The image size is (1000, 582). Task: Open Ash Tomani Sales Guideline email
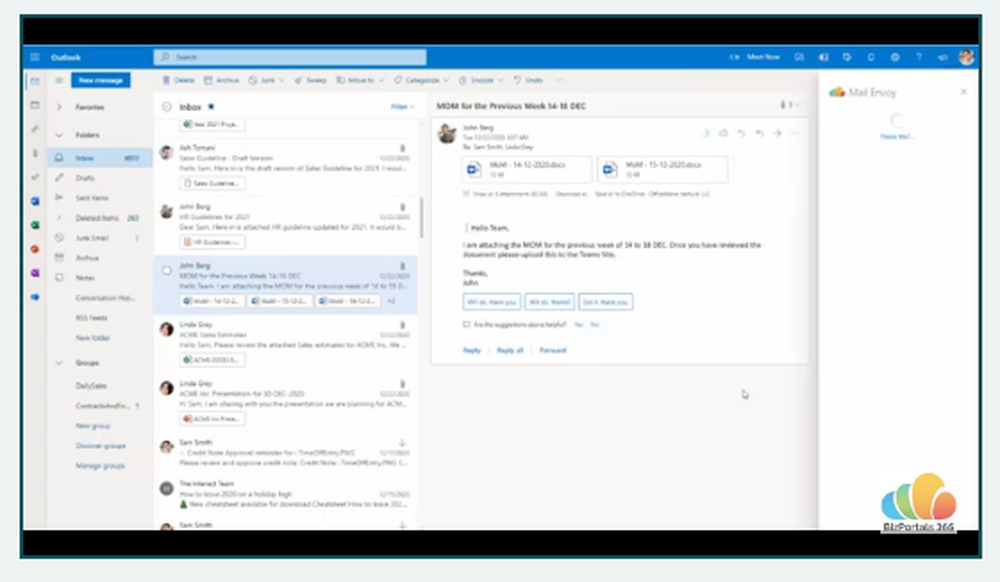286,168
